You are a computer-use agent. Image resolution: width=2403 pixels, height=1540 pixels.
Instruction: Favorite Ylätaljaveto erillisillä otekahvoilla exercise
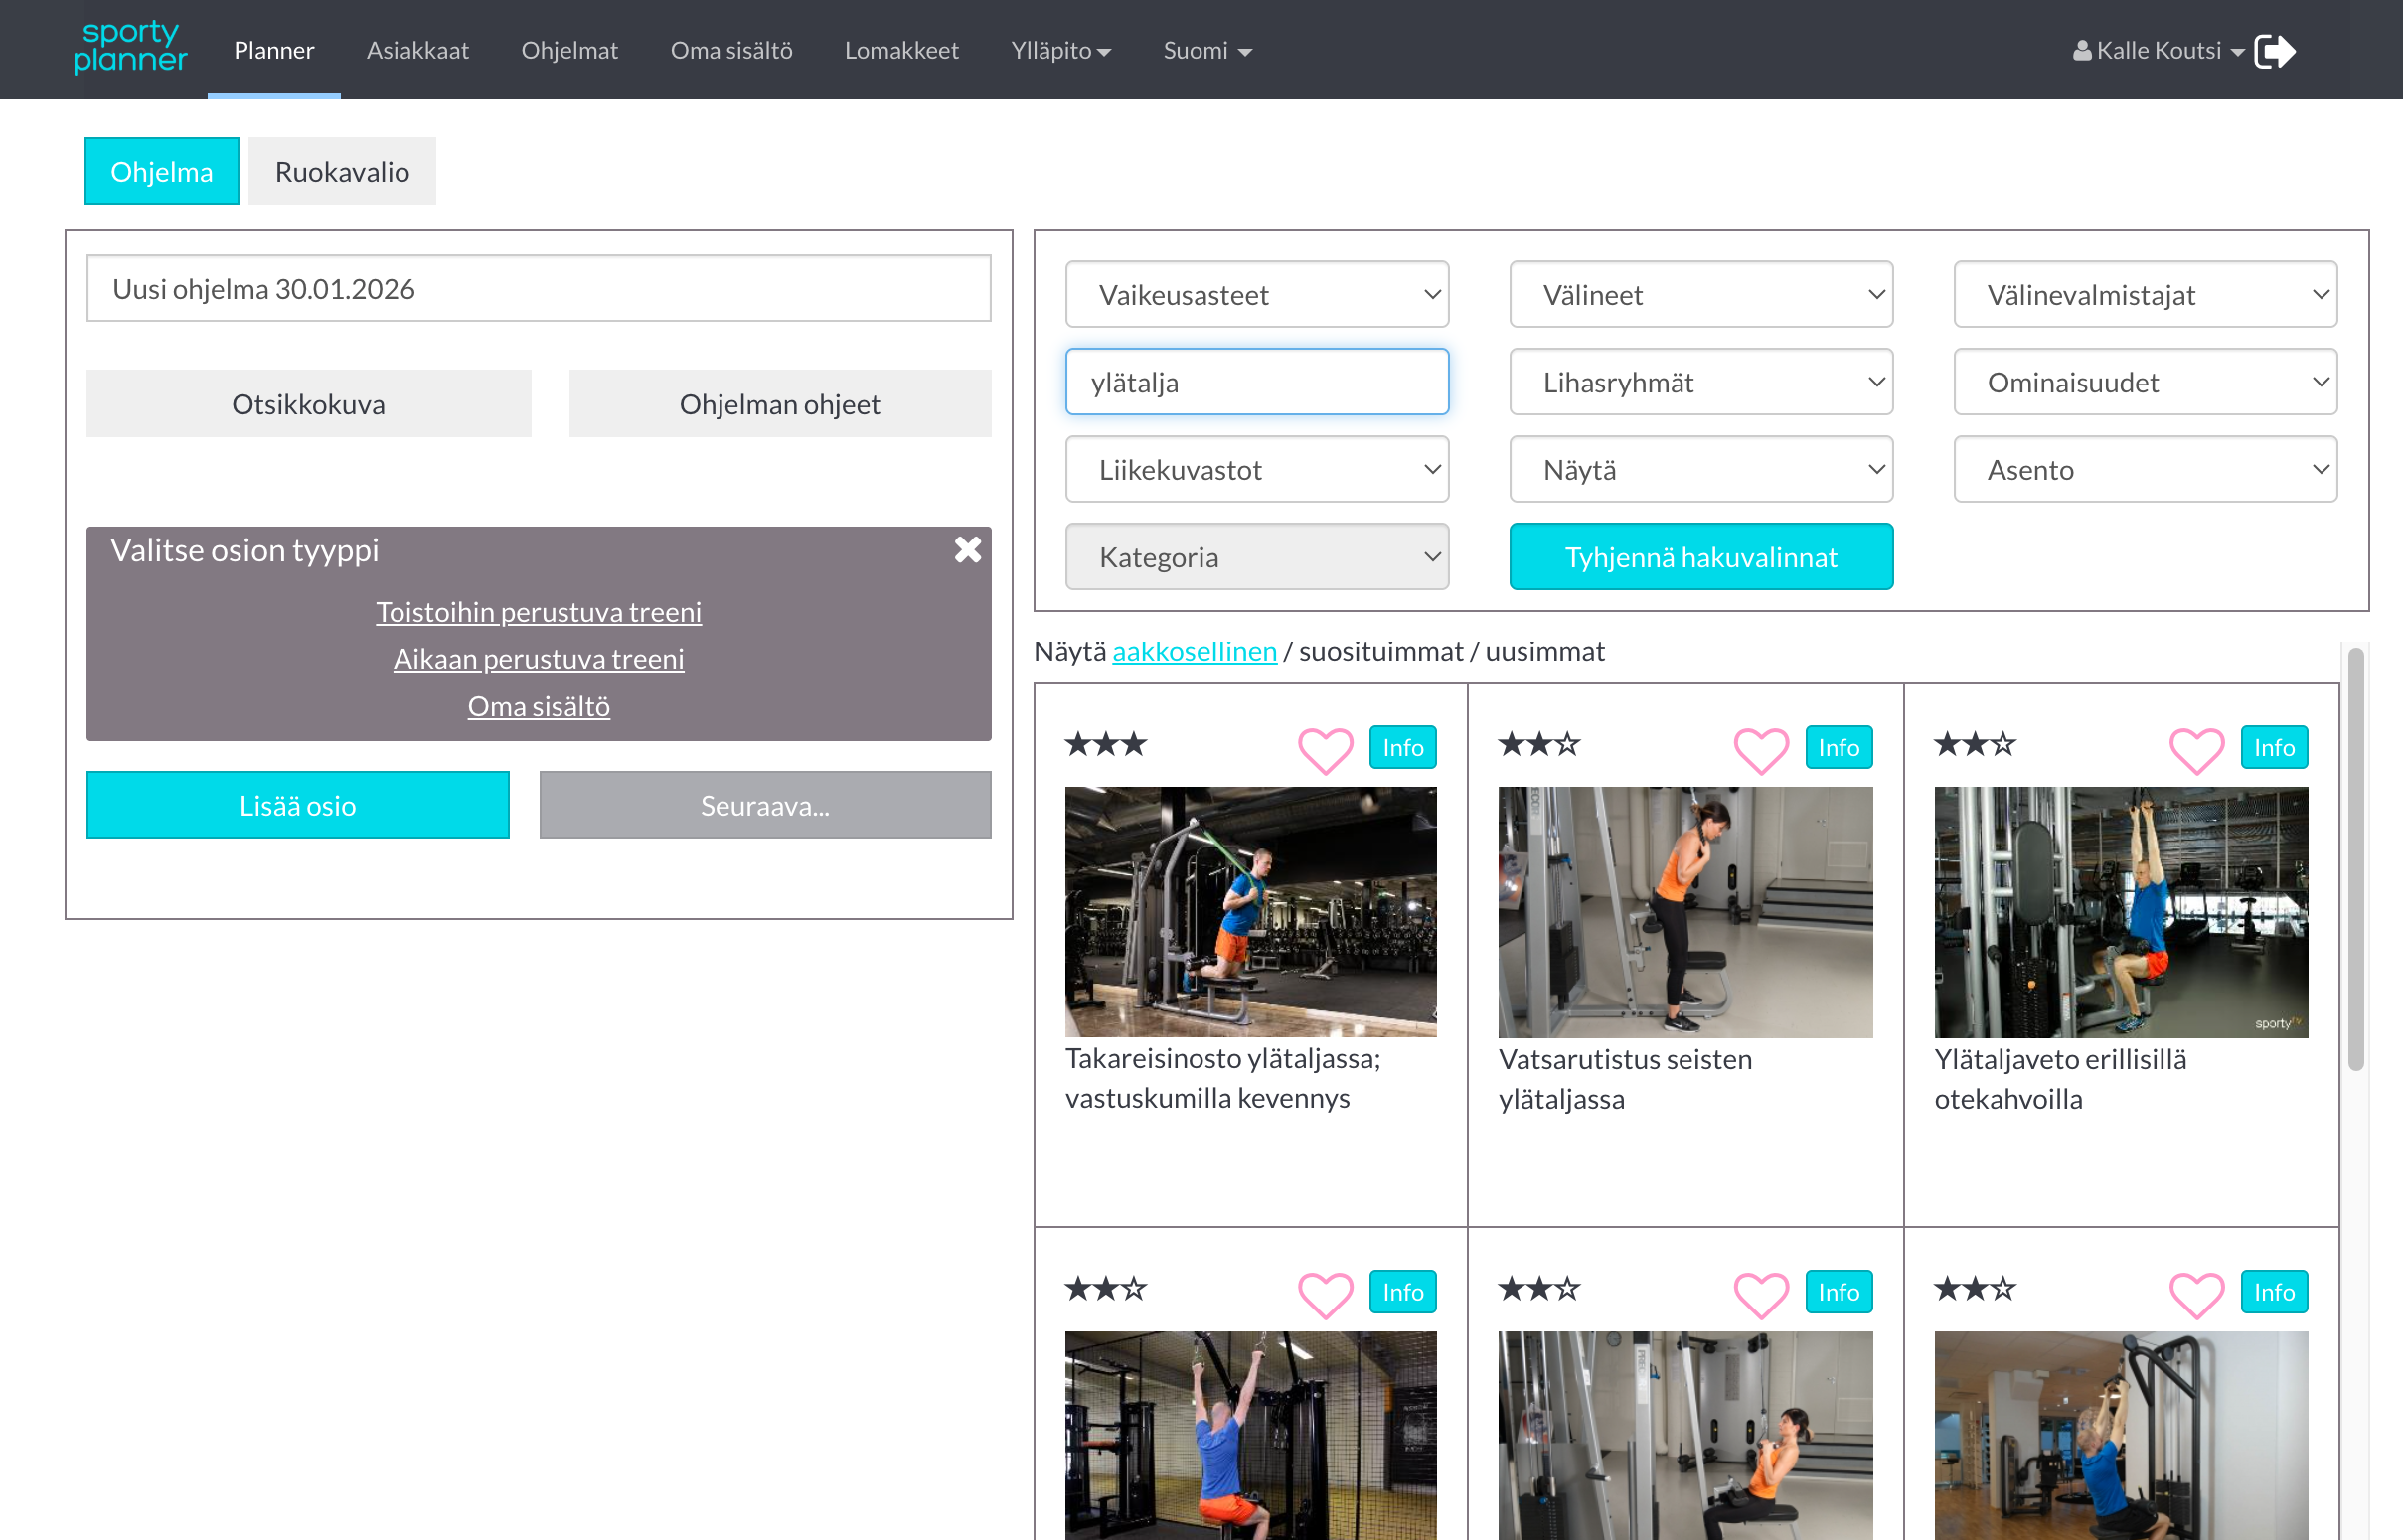coord(2196,750)
